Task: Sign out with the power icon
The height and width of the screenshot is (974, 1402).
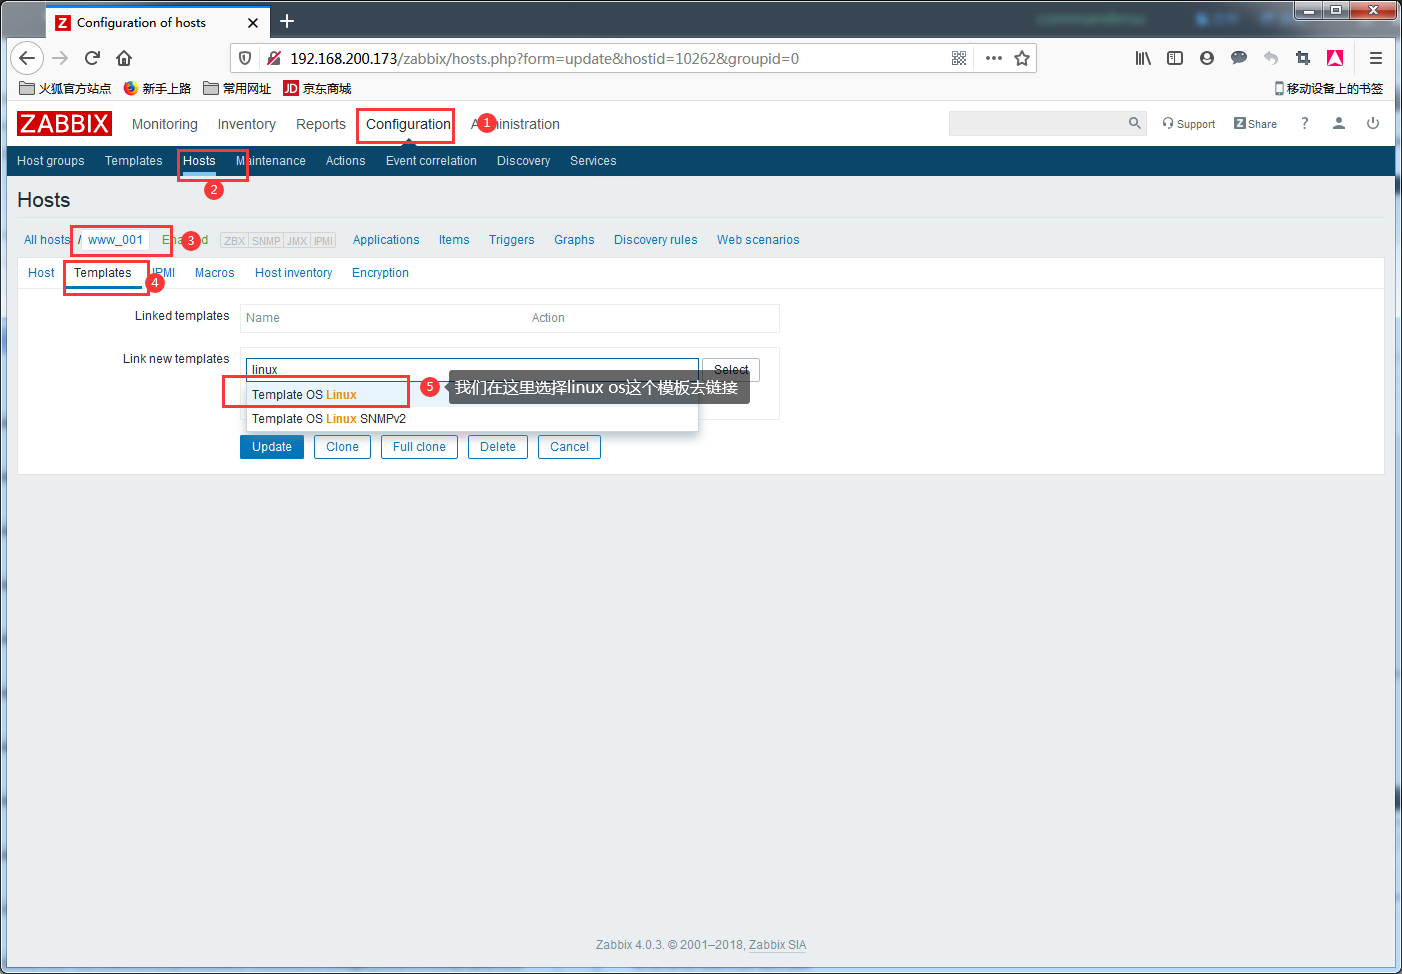Action: click(1373, 123)
